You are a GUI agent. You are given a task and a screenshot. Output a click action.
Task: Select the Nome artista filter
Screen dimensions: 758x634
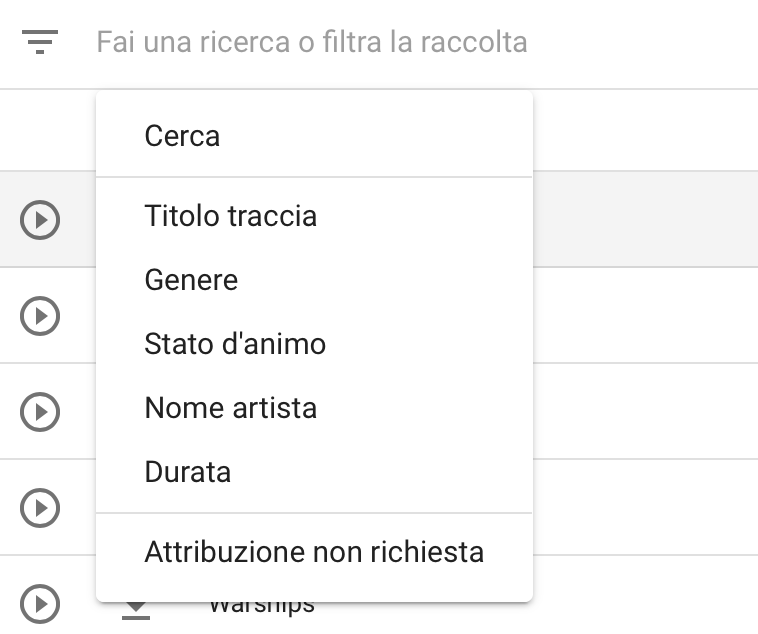coord(314,408)
